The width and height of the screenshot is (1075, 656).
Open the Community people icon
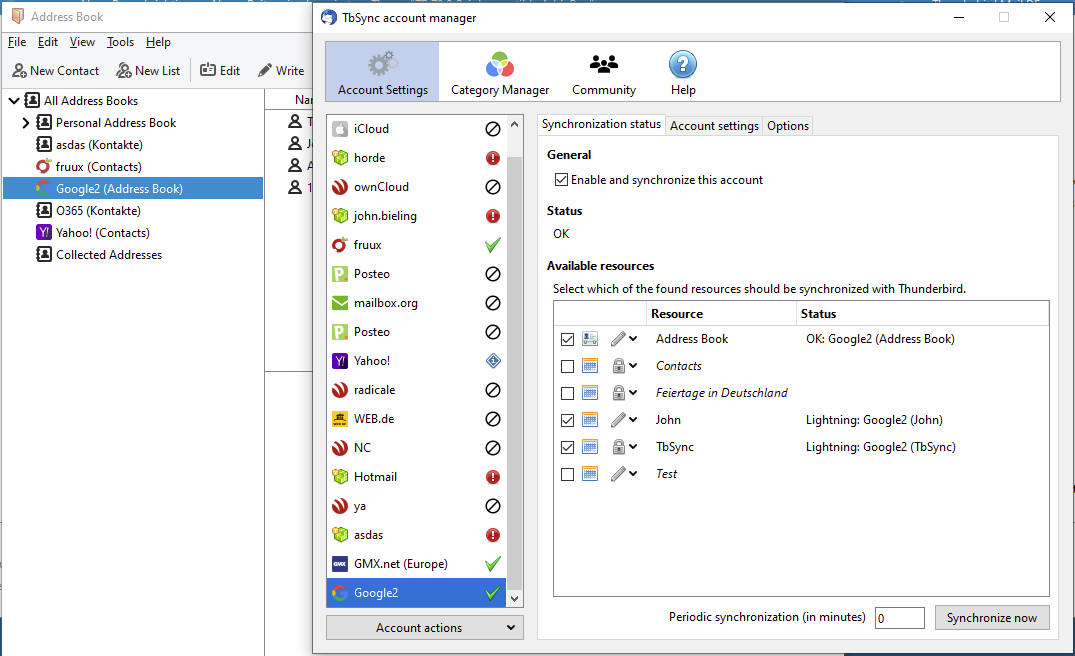coord(603,64)
